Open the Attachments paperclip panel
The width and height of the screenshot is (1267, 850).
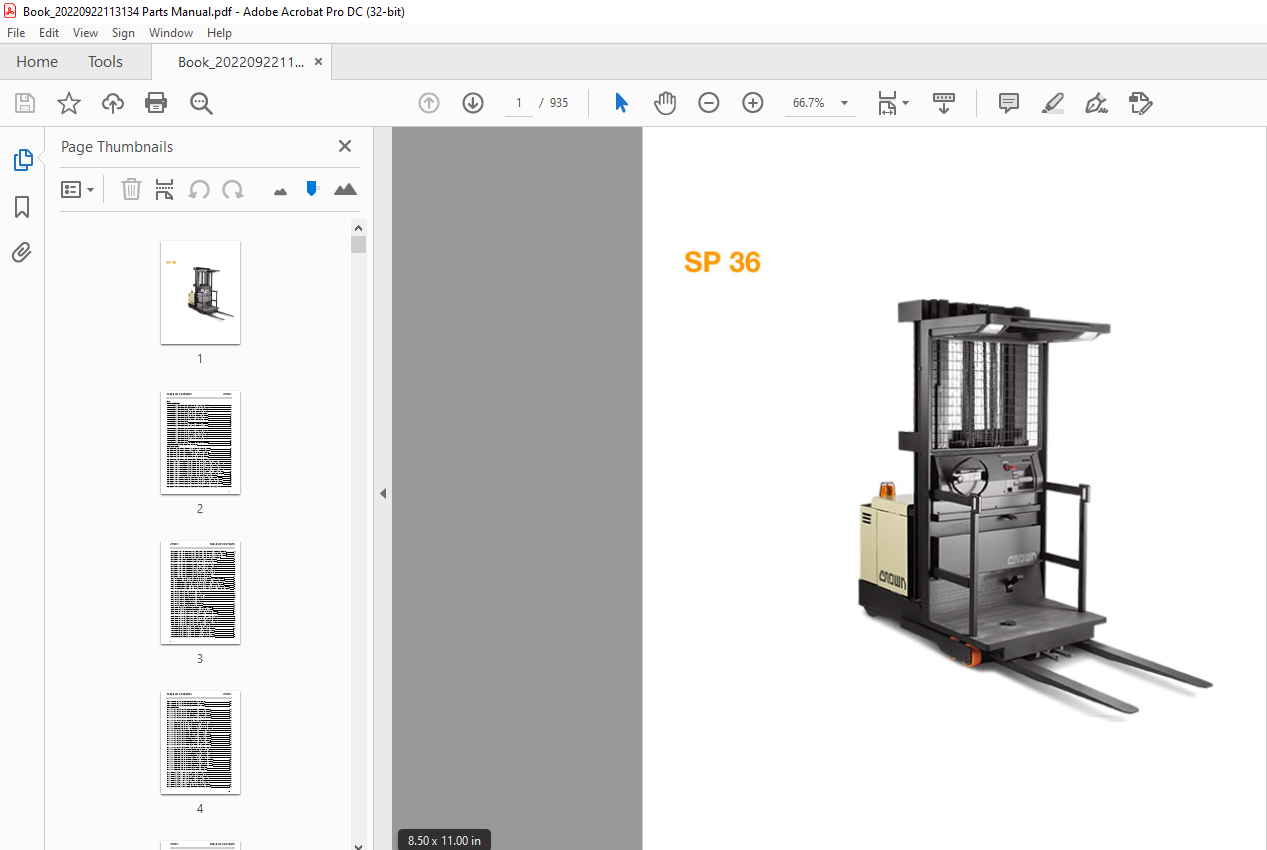[22, 253]
